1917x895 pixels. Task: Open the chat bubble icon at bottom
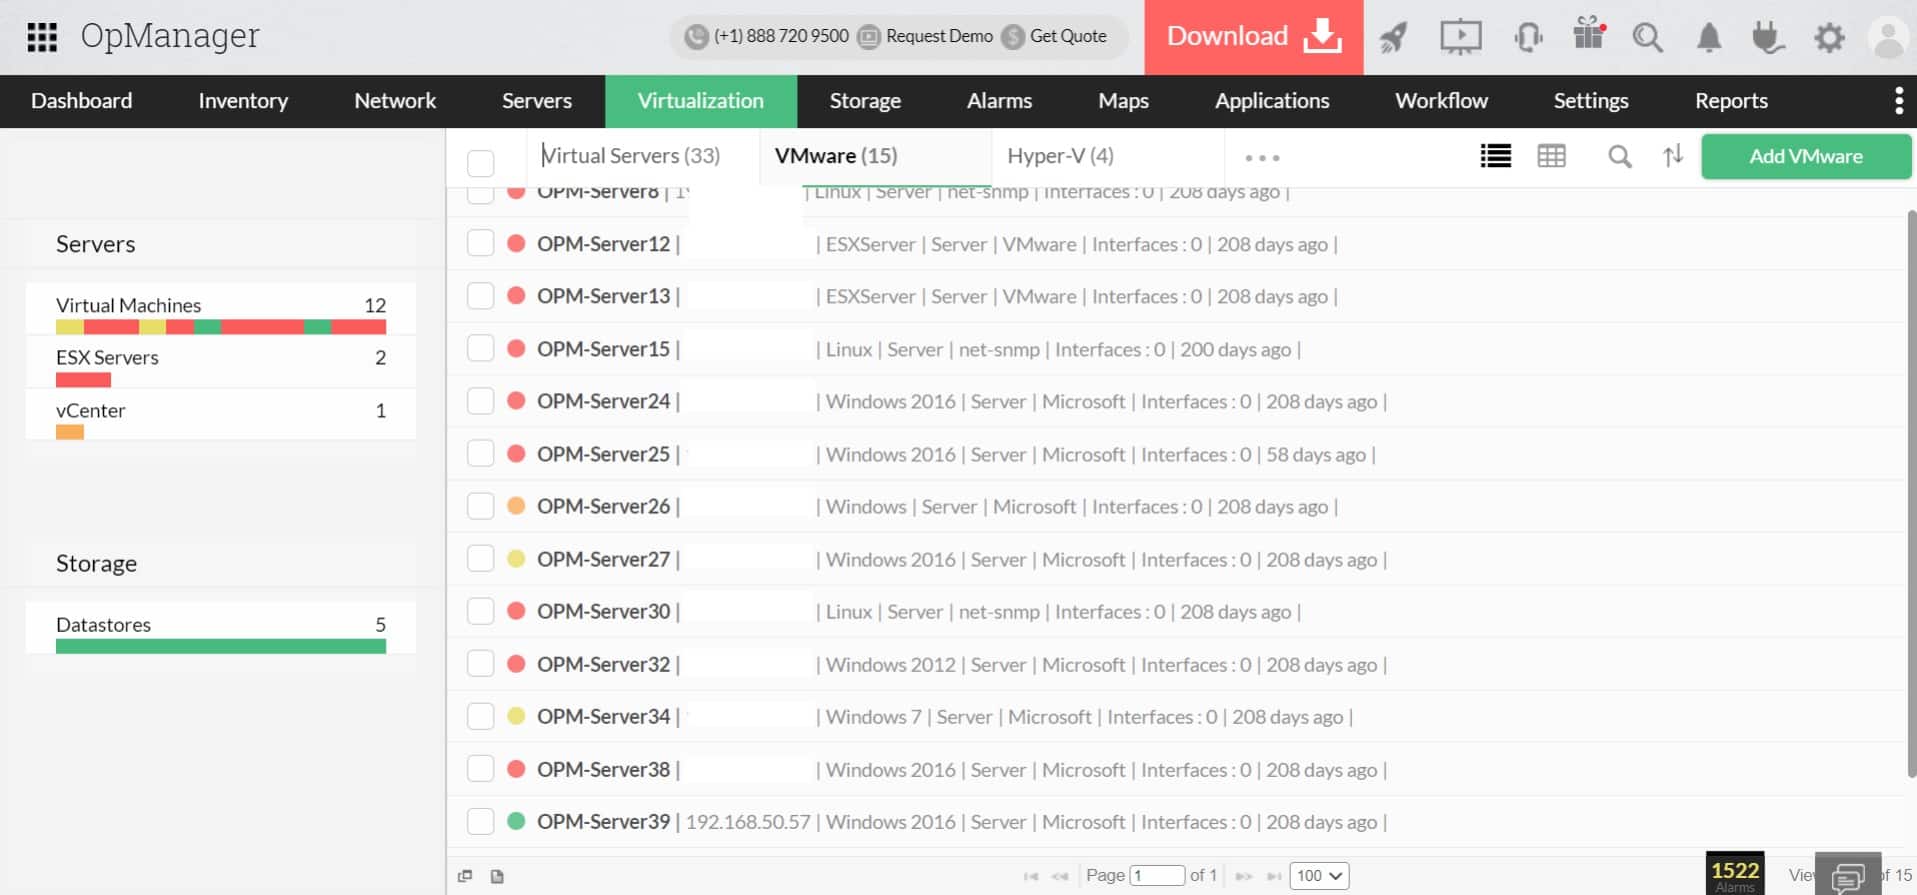(1848, 877)
